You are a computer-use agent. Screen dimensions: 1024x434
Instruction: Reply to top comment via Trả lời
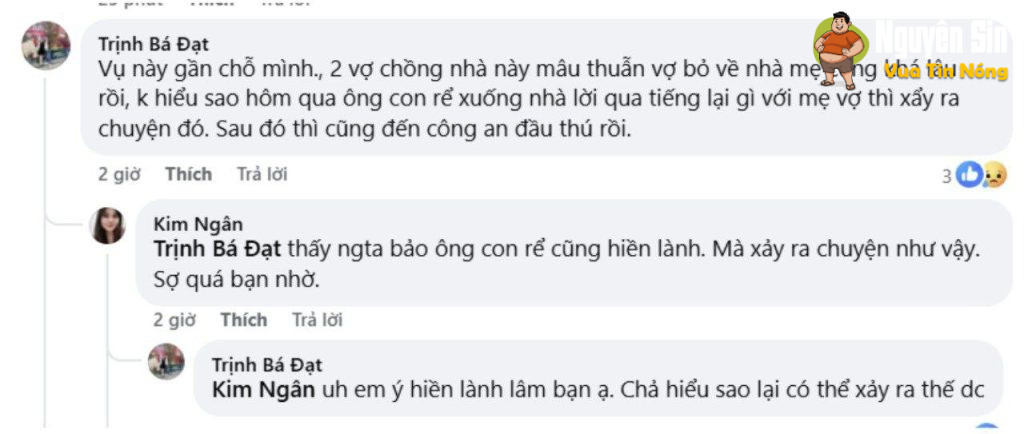pos(262,174)
